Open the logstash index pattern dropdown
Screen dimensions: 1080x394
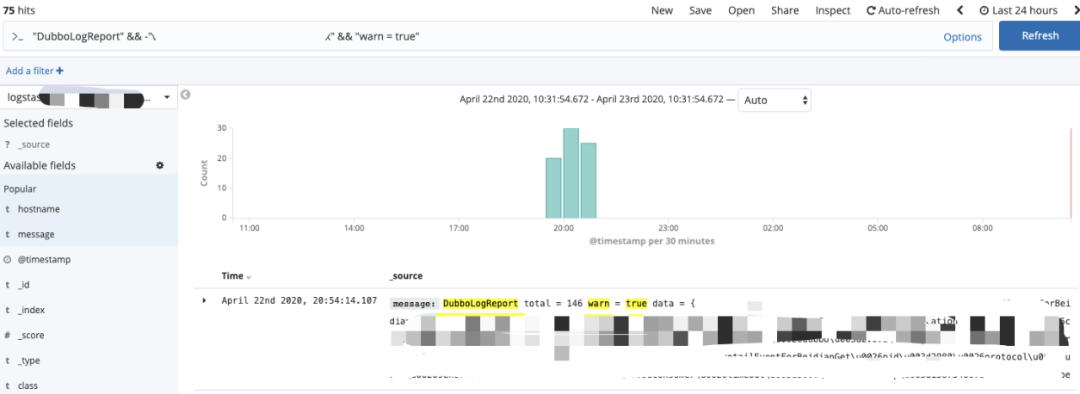pyautogui.click(x=89, y=98)
